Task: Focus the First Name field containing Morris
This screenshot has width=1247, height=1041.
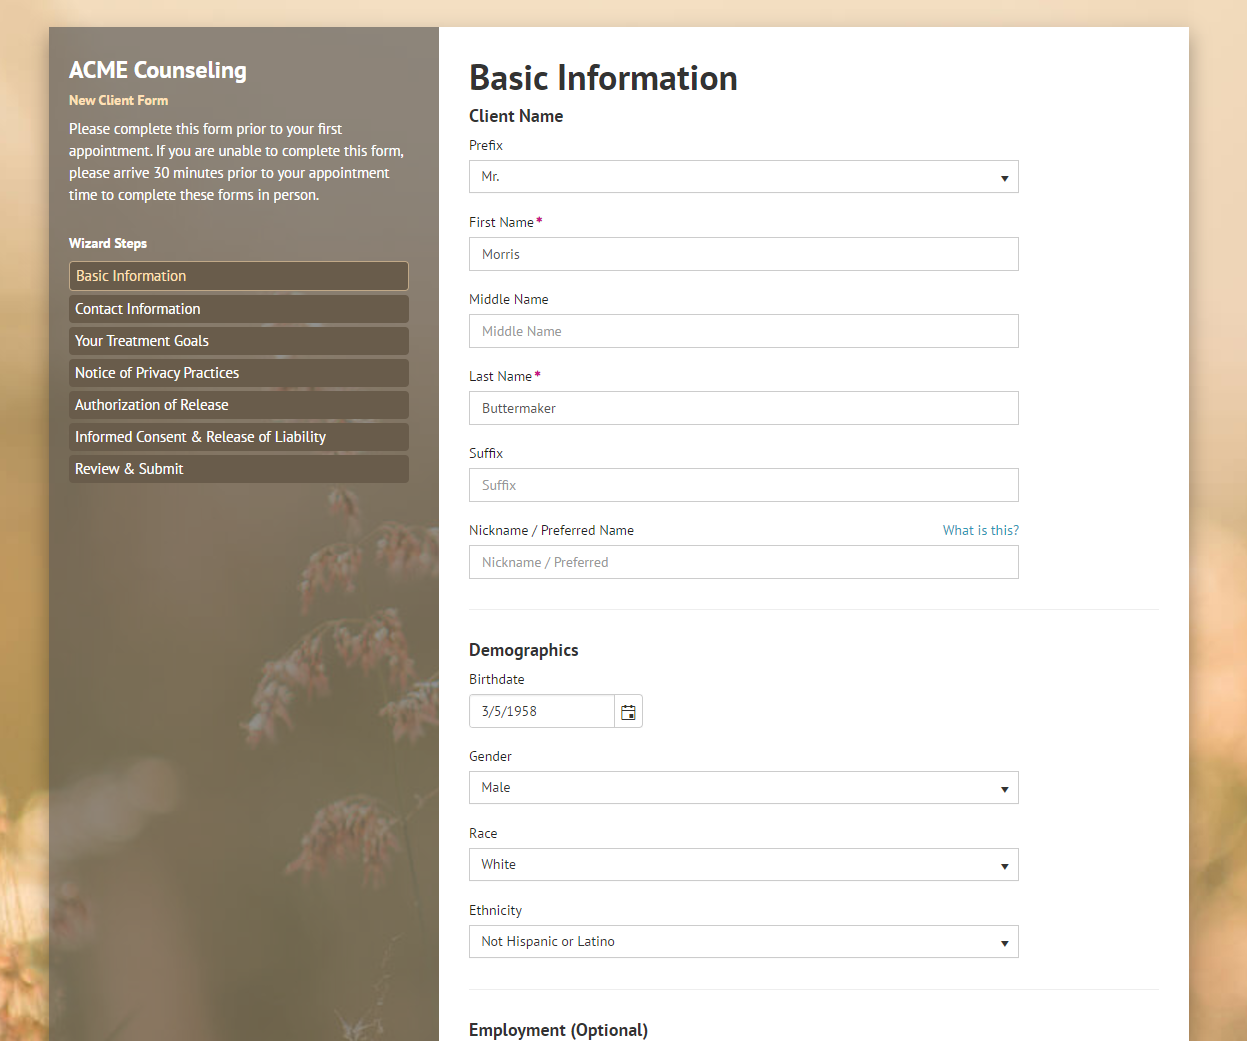Action: click(x=743, y=254)
